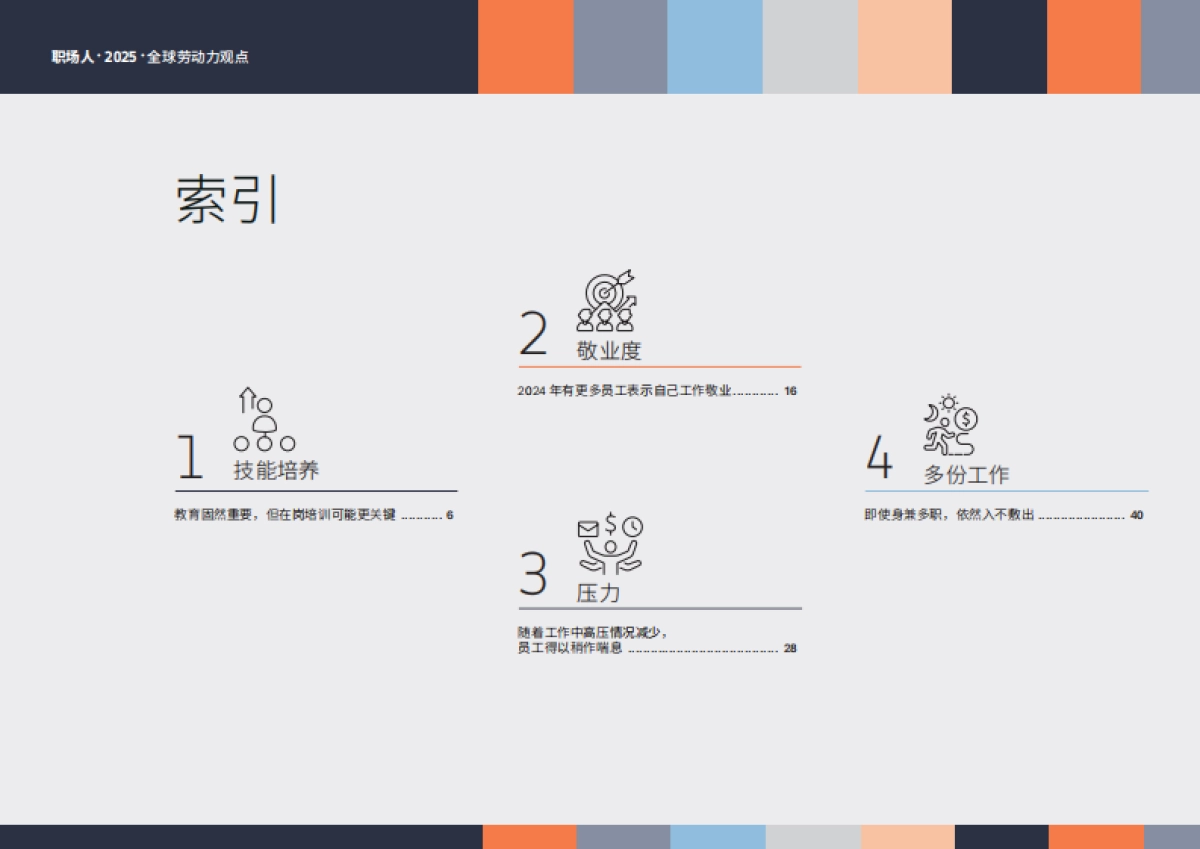1200x849 pixels.
Task: Click the arrow above the person in 技能培养 icon
Action: click(x=246, y=398)
